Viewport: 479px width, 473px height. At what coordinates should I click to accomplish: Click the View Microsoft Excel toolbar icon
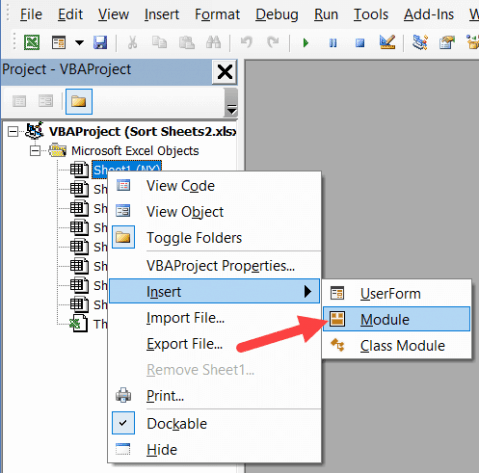32,43
